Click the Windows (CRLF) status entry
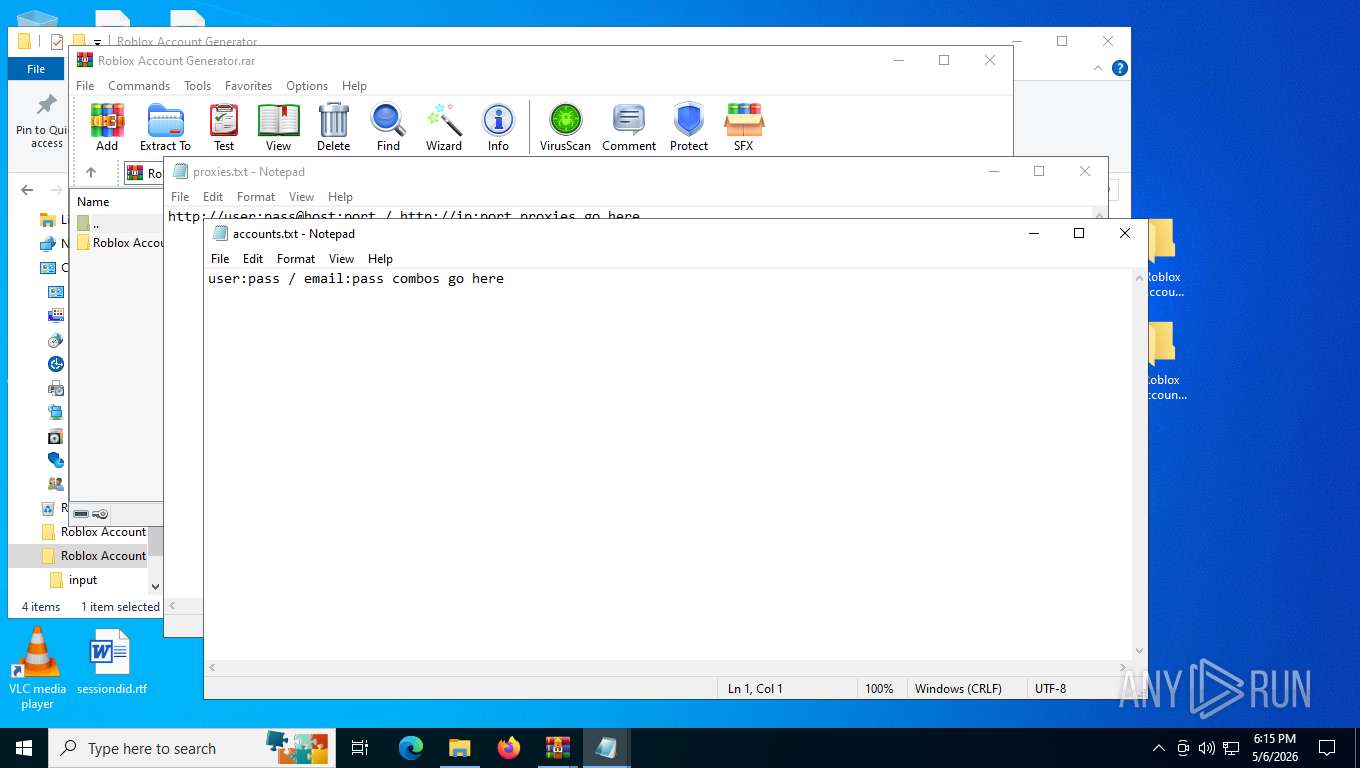The image size is (1360, 768). point(957,689)
